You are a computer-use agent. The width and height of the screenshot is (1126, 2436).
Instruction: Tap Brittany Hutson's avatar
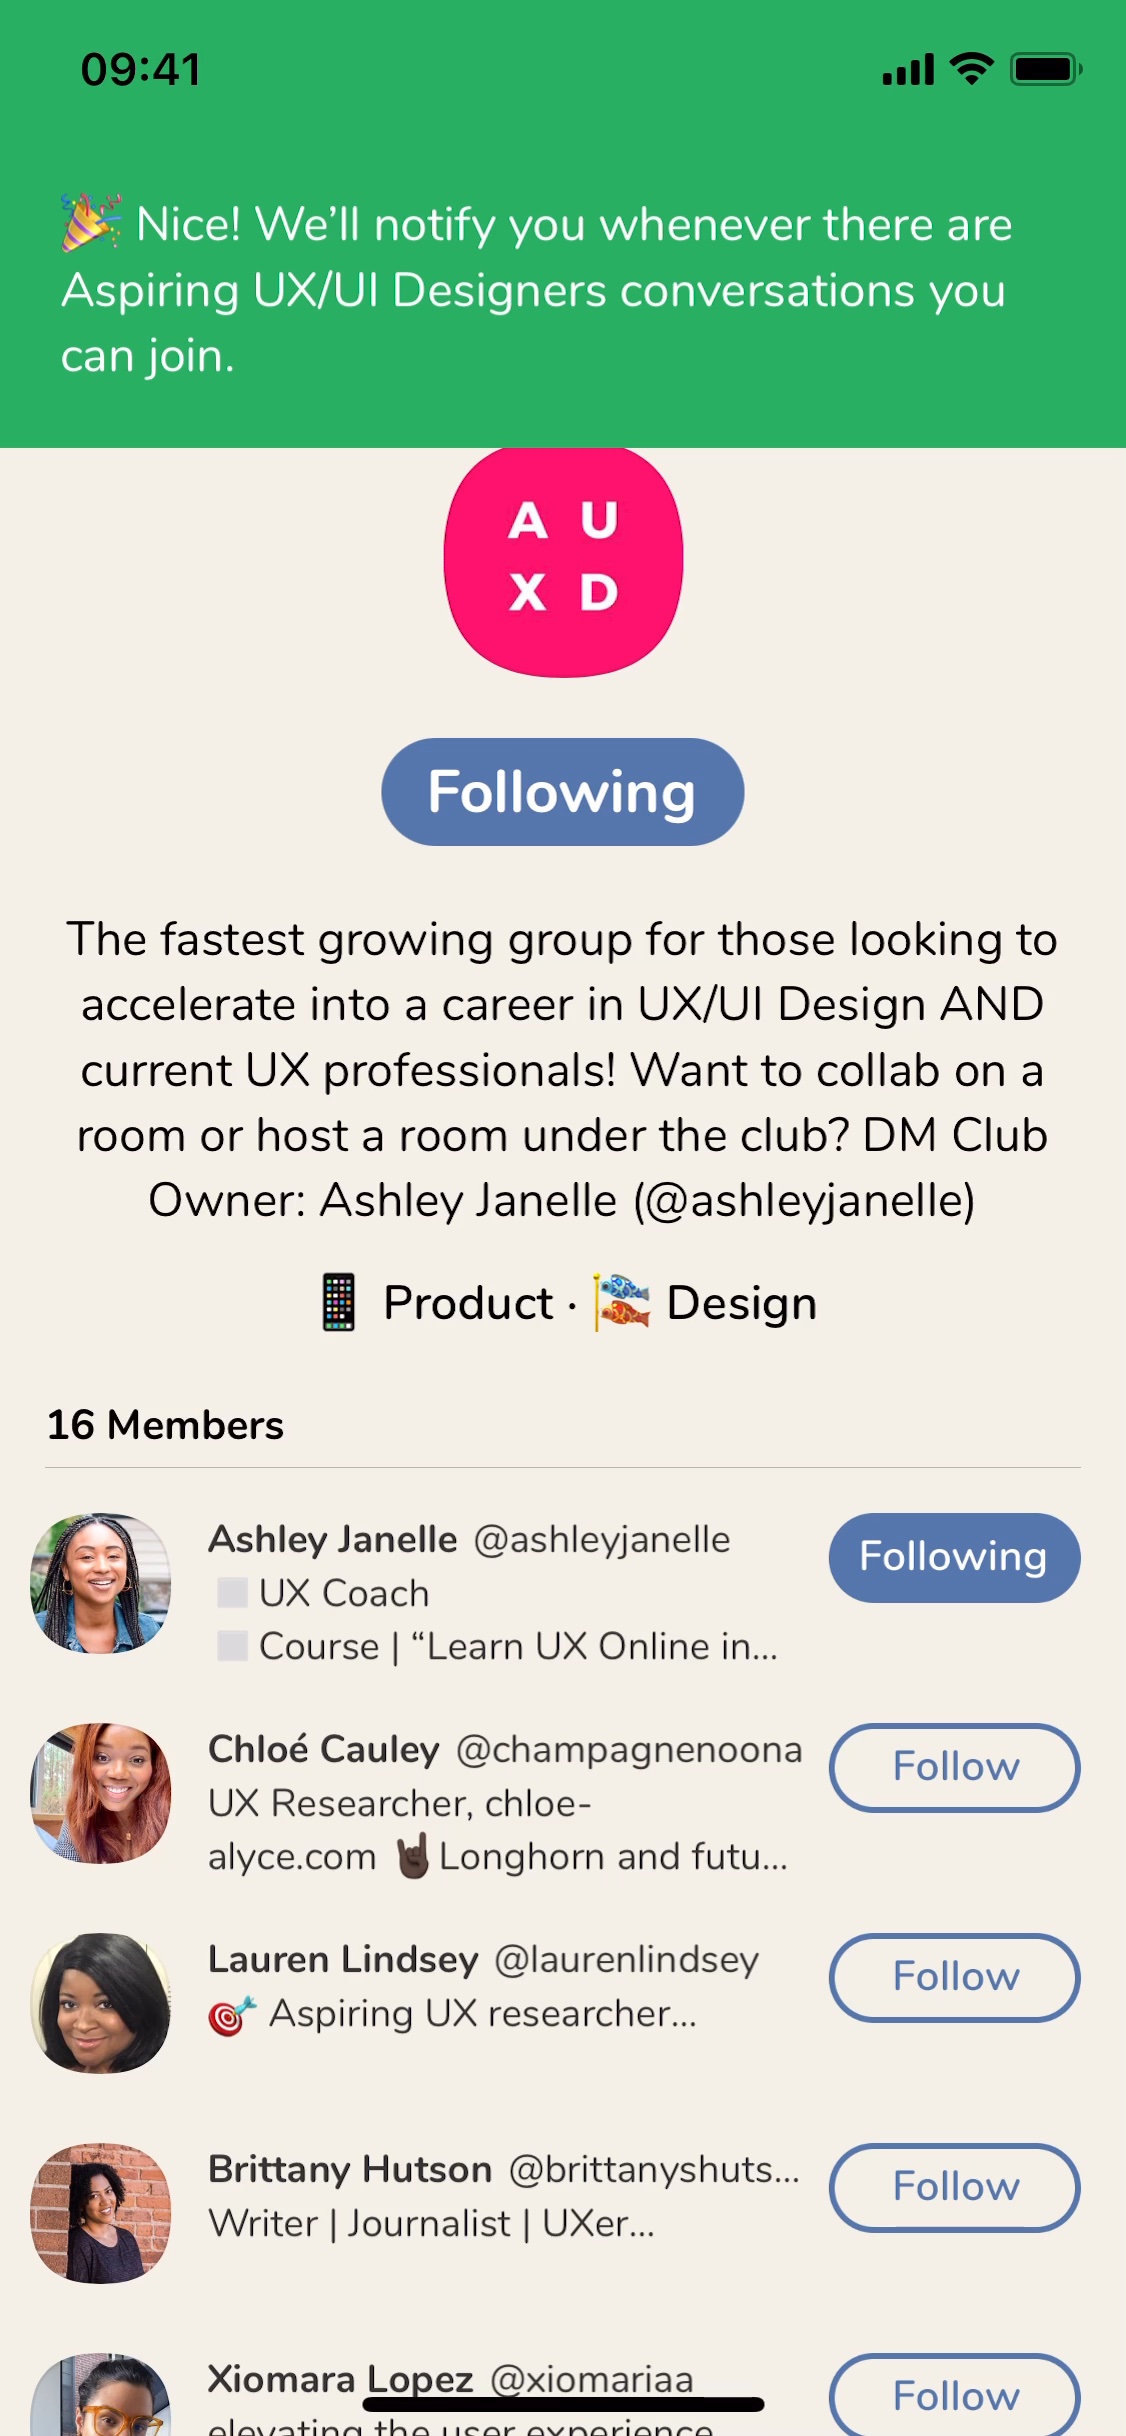(x=101, y=2213)
